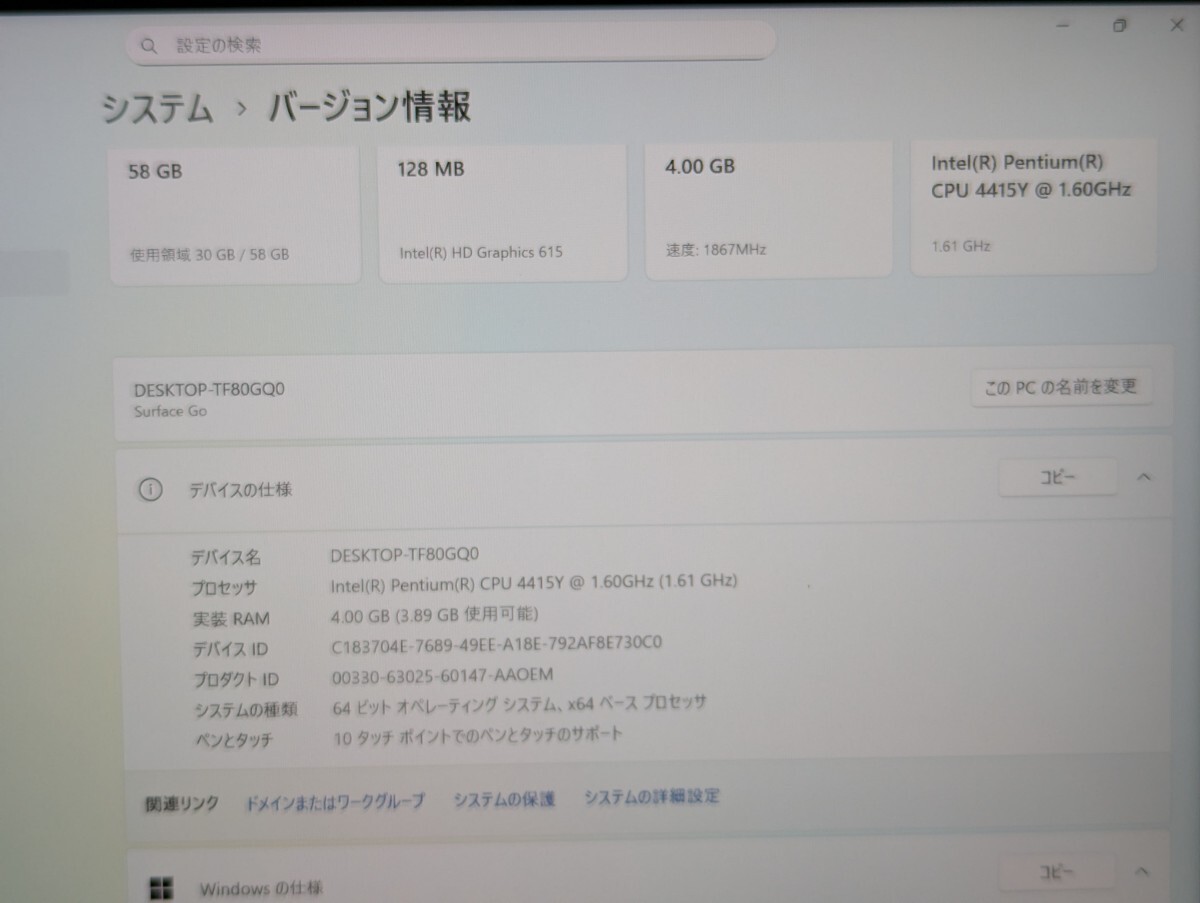Copy Windows specifications with コピー button
This screenshot has width=1200, height=903.
(1058, 872)
